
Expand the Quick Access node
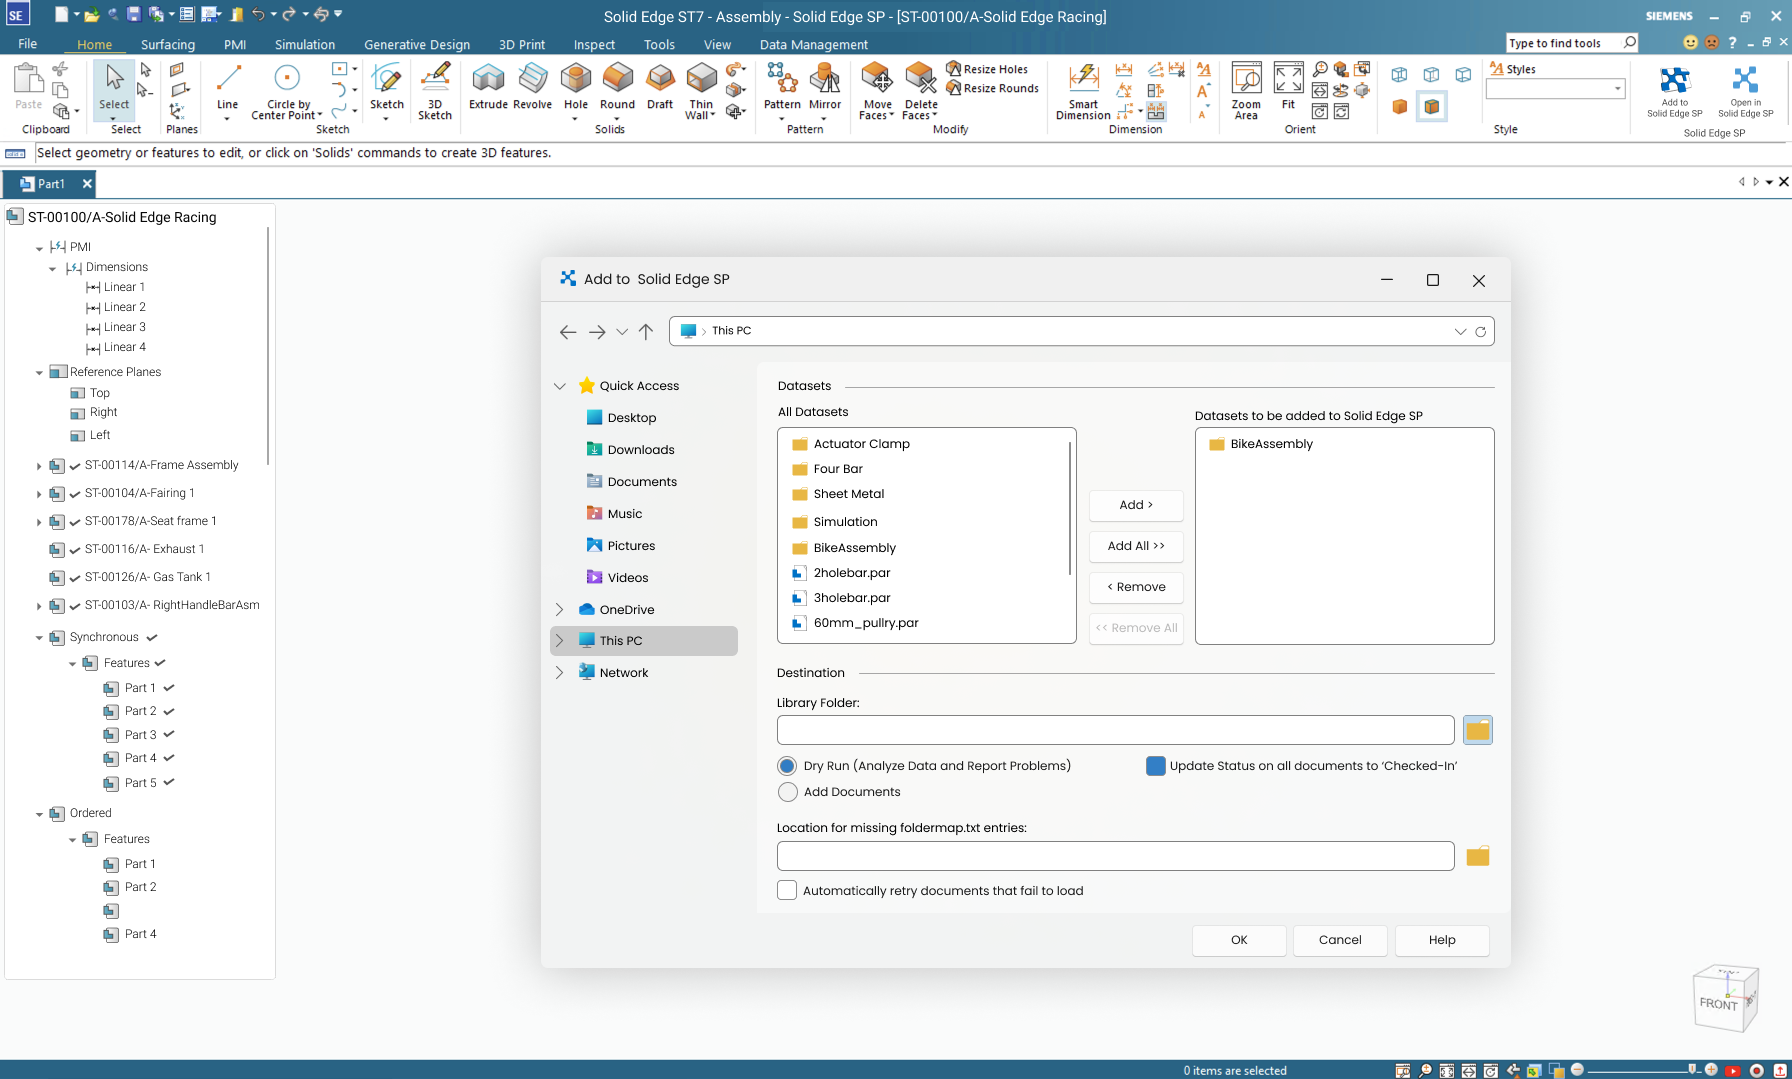tap(560, 386)
